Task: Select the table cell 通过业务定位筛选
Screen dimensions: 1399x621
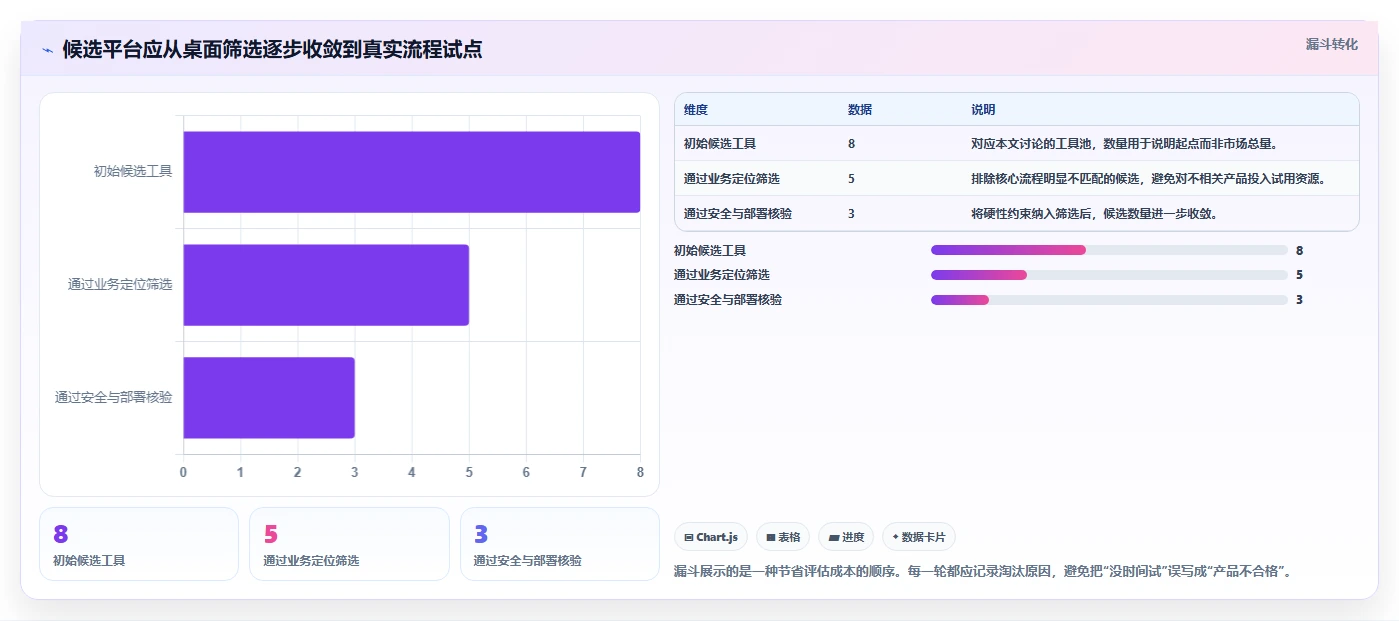Action: tap(732, 179)
